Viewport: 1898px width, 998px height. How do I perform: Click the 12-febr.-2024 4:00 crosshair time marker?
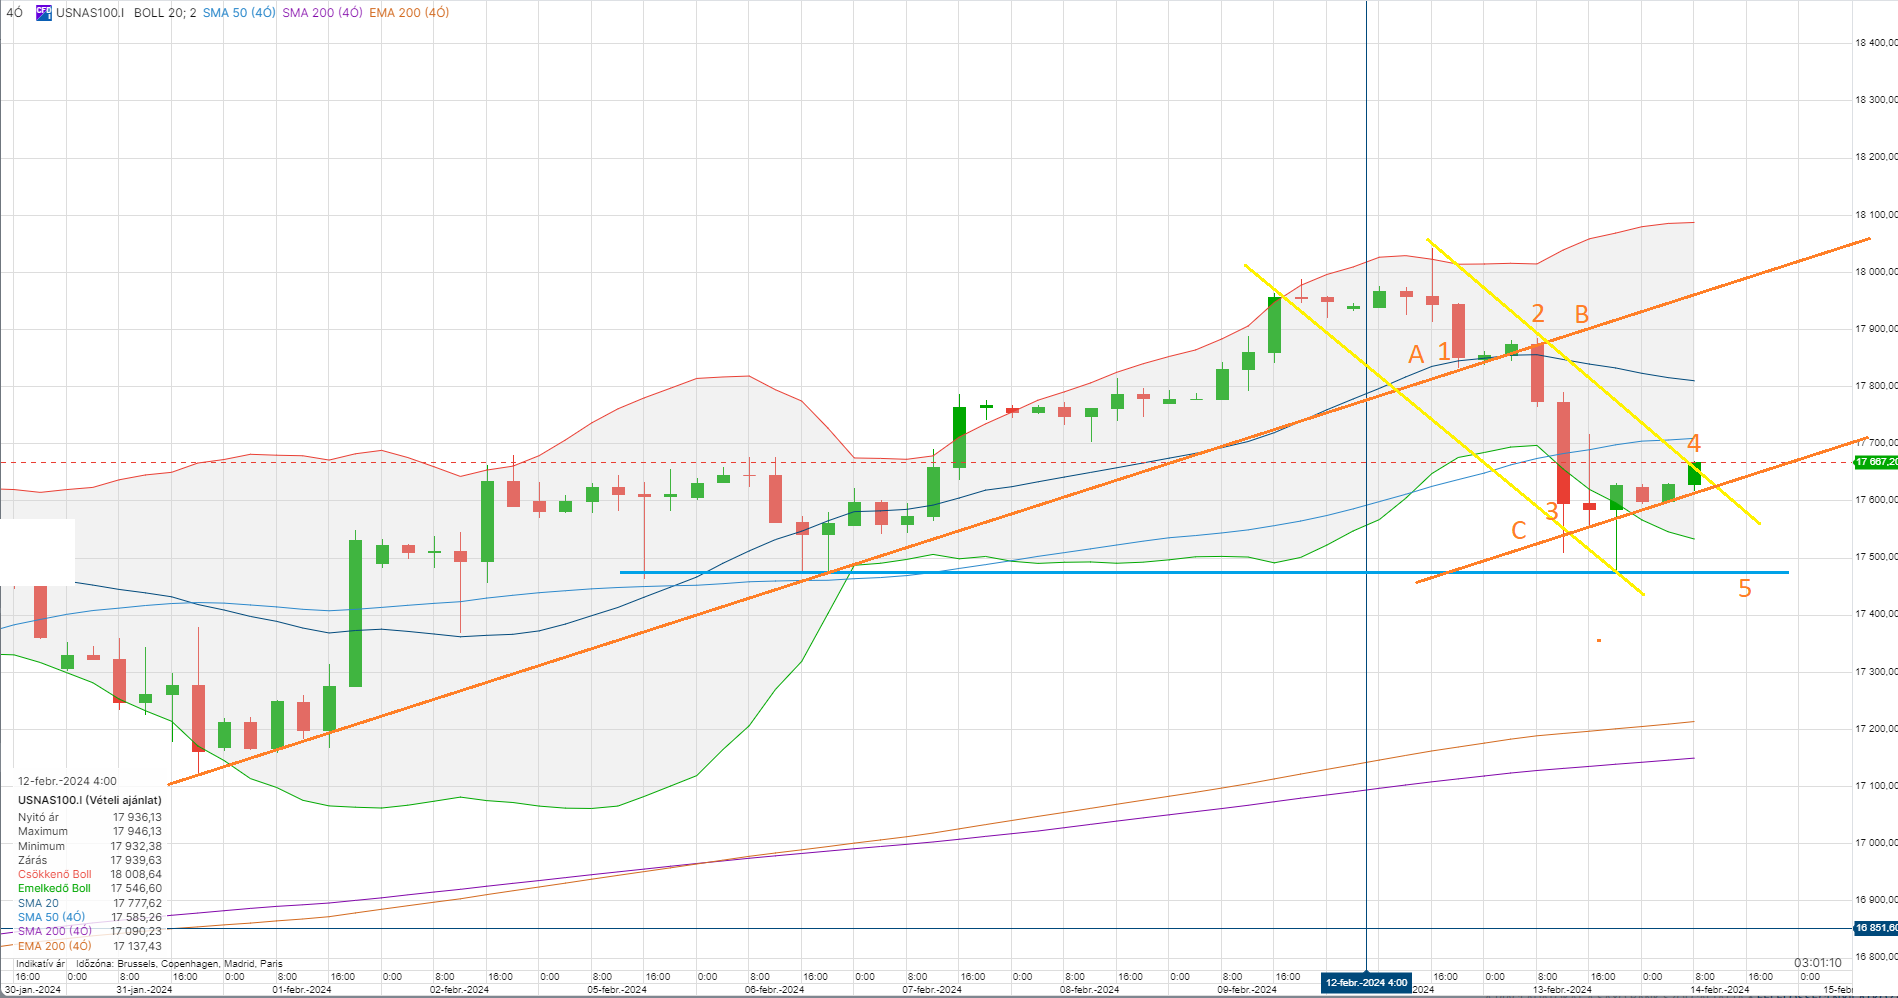tap(1366, 982)
